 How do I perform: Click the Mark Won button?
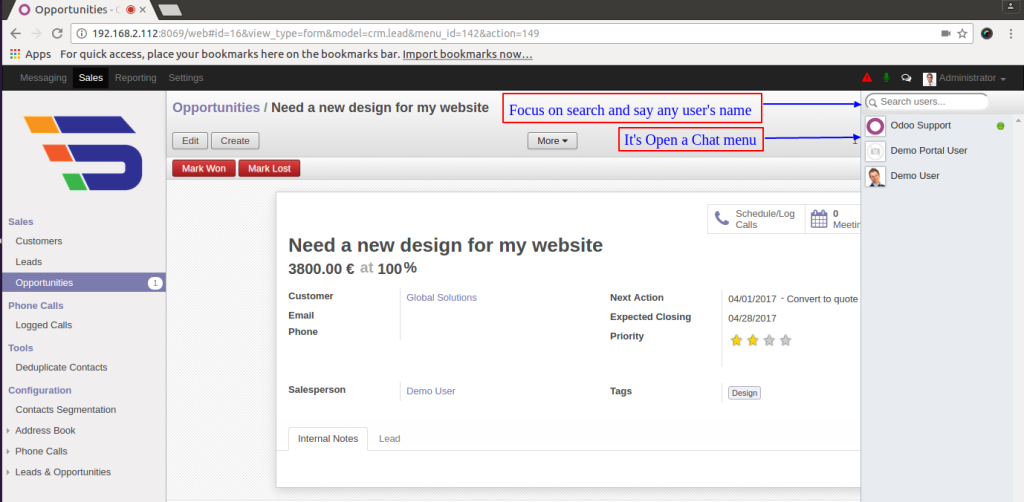(204, 169)
